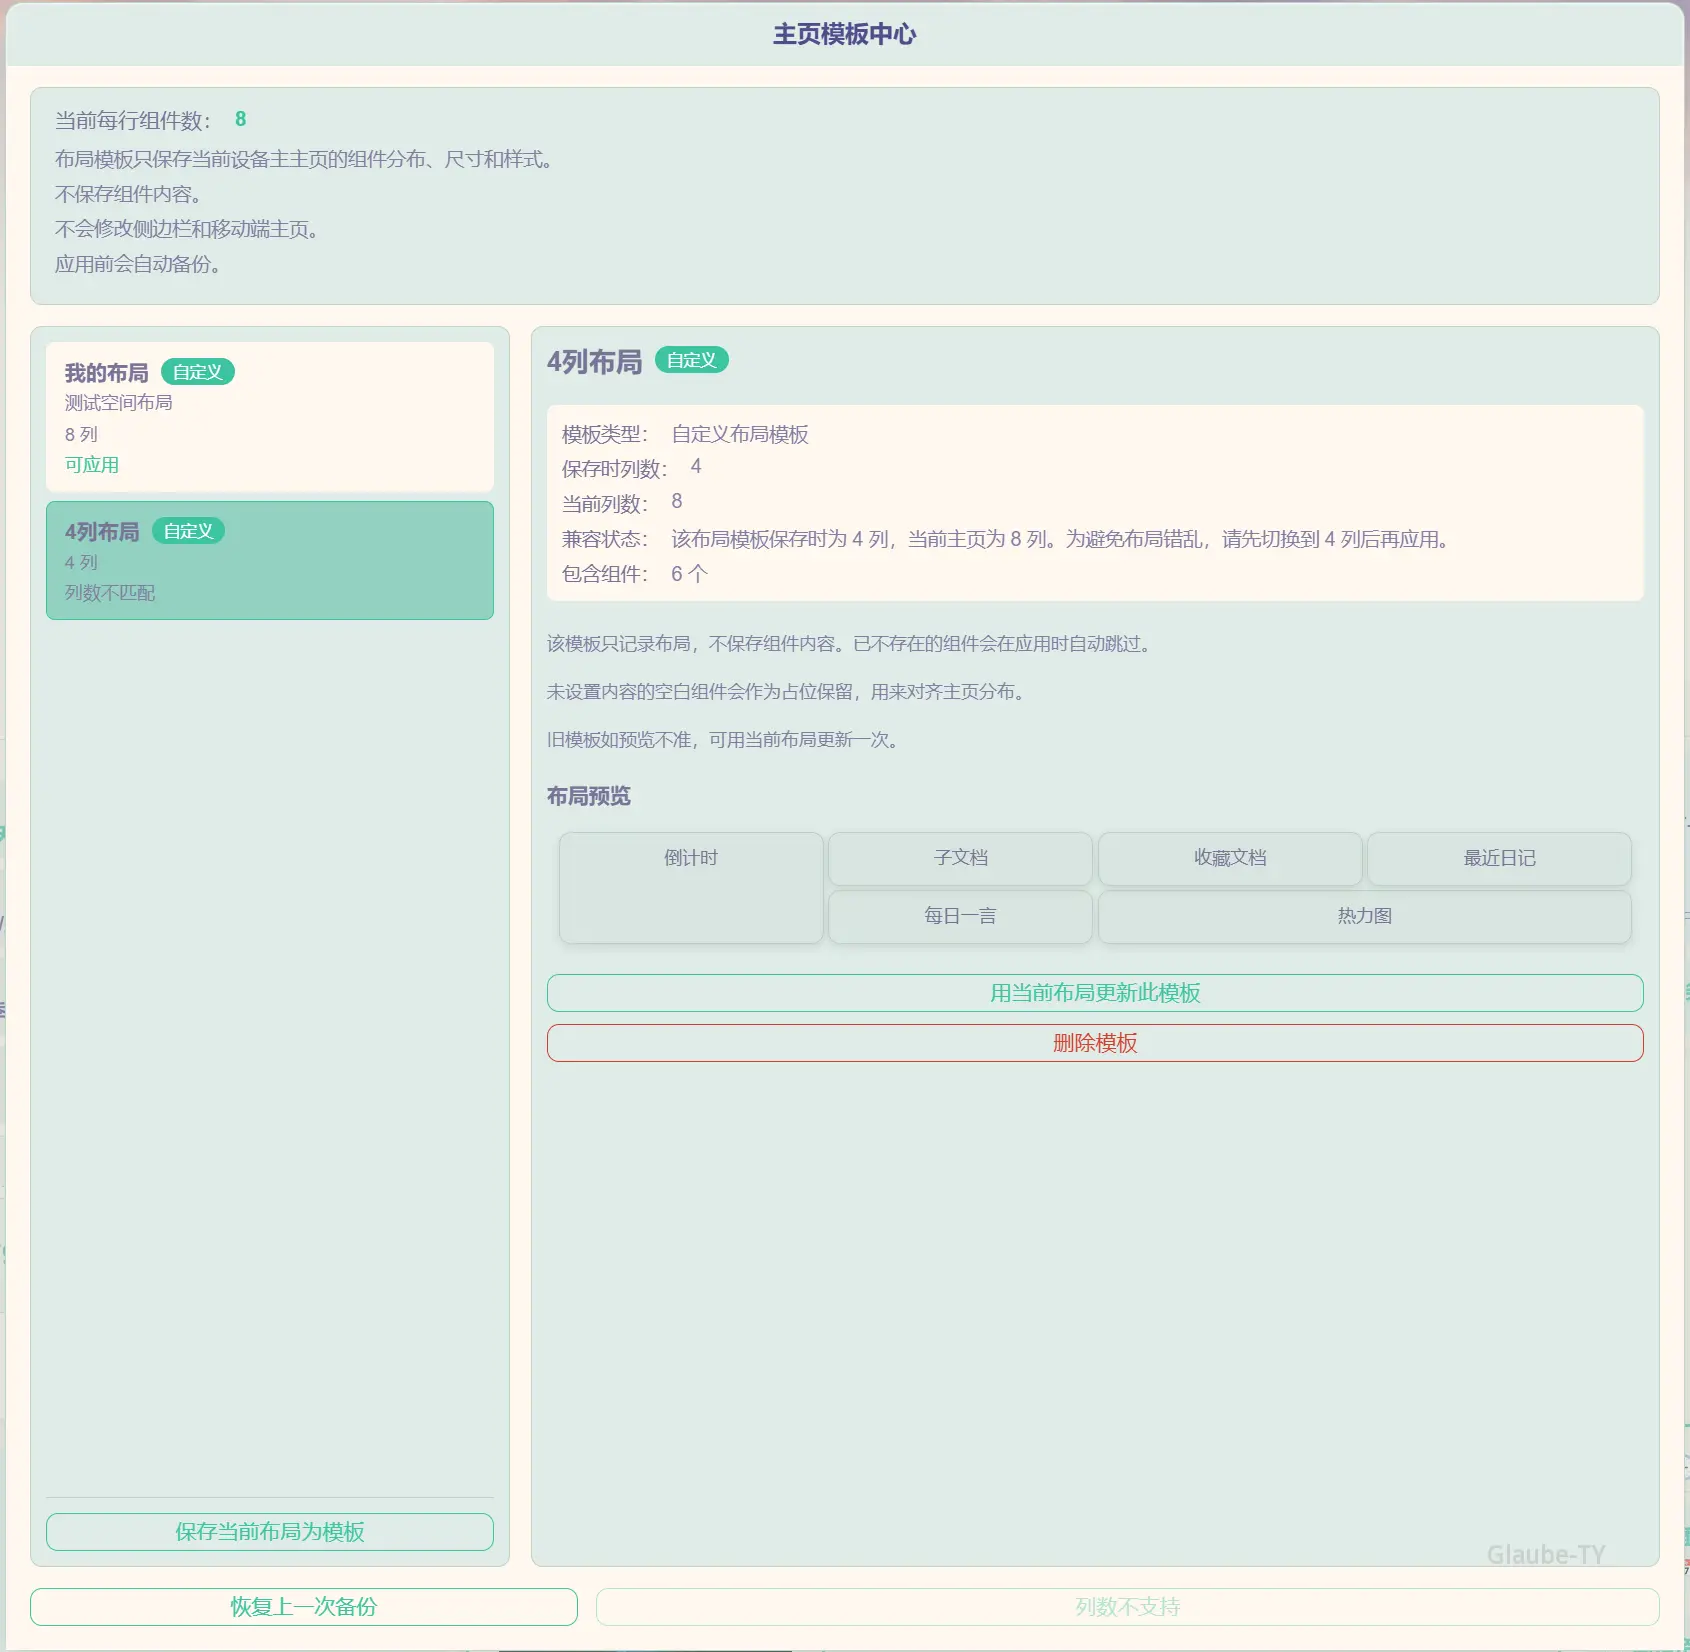Click the 布局预览 heading
Screen dimensions: 1690x1652
click(589, 796)
